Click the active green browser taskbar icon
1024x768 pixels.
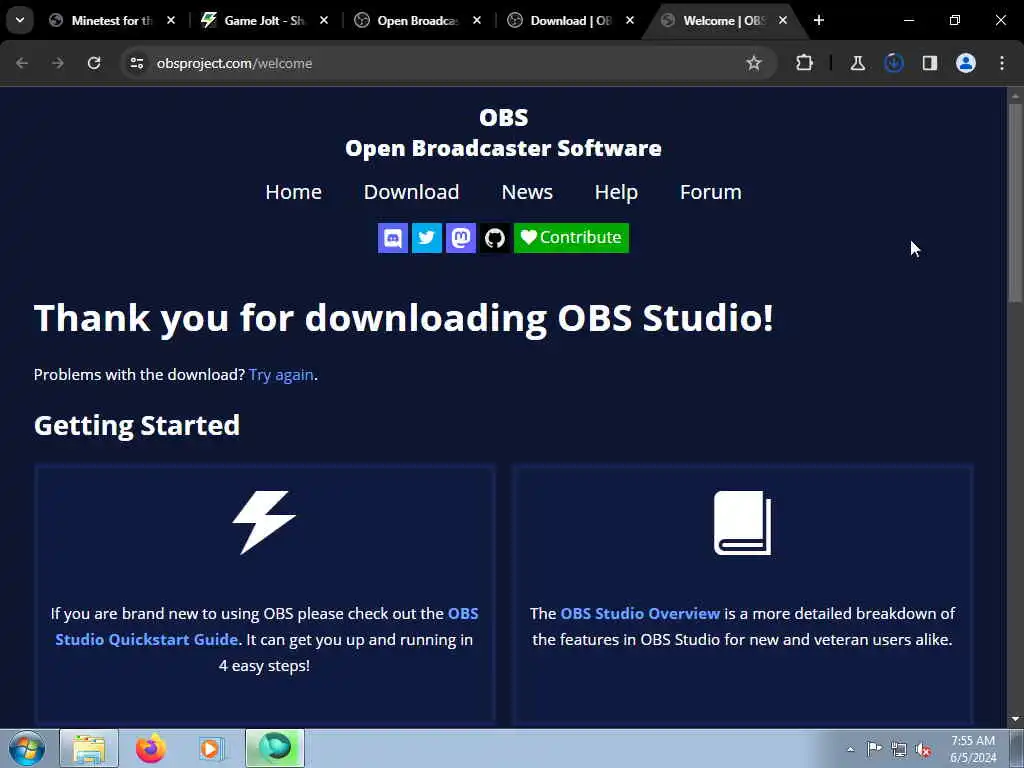click(275, 748)
